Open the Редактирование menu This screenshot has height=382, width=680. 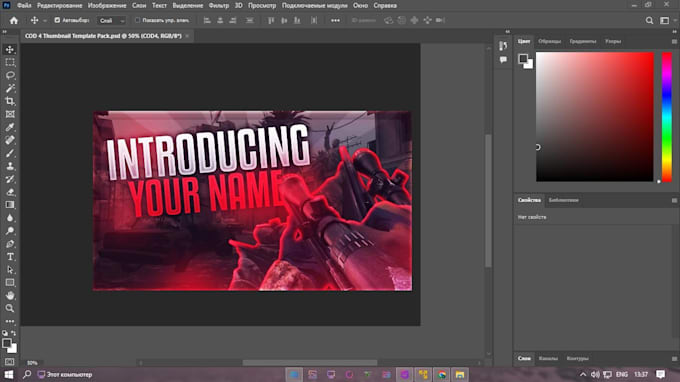pos(59,6)
